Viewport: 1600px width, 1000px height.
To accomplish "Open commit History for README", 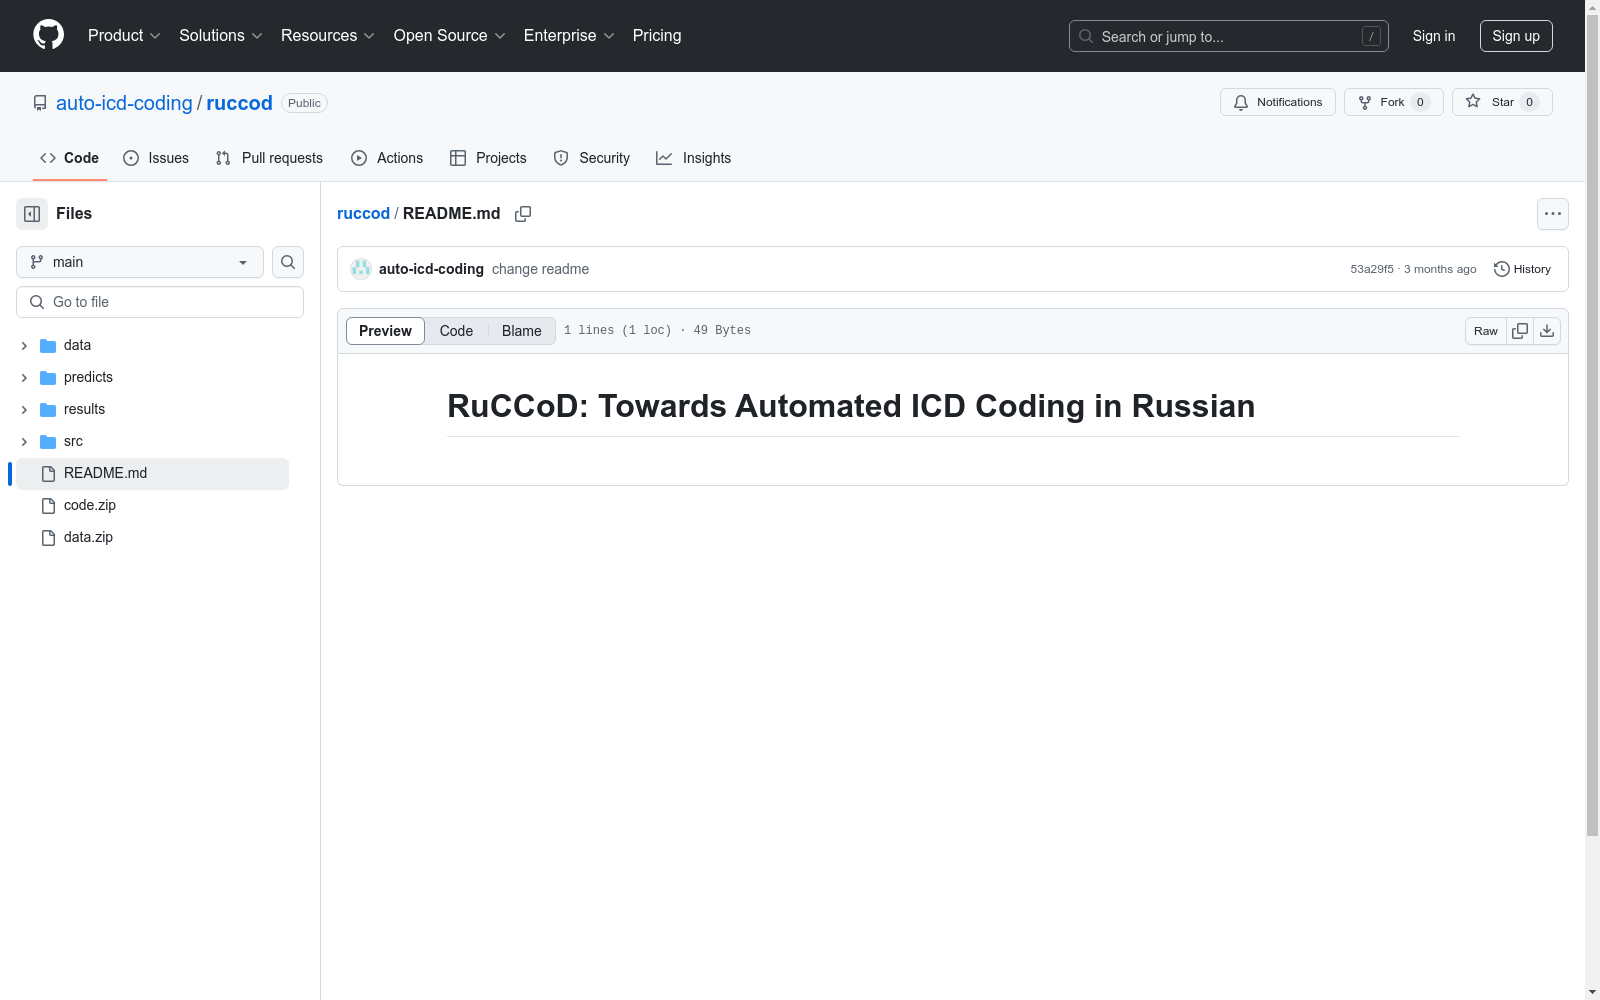I will tap(1522, 269).
